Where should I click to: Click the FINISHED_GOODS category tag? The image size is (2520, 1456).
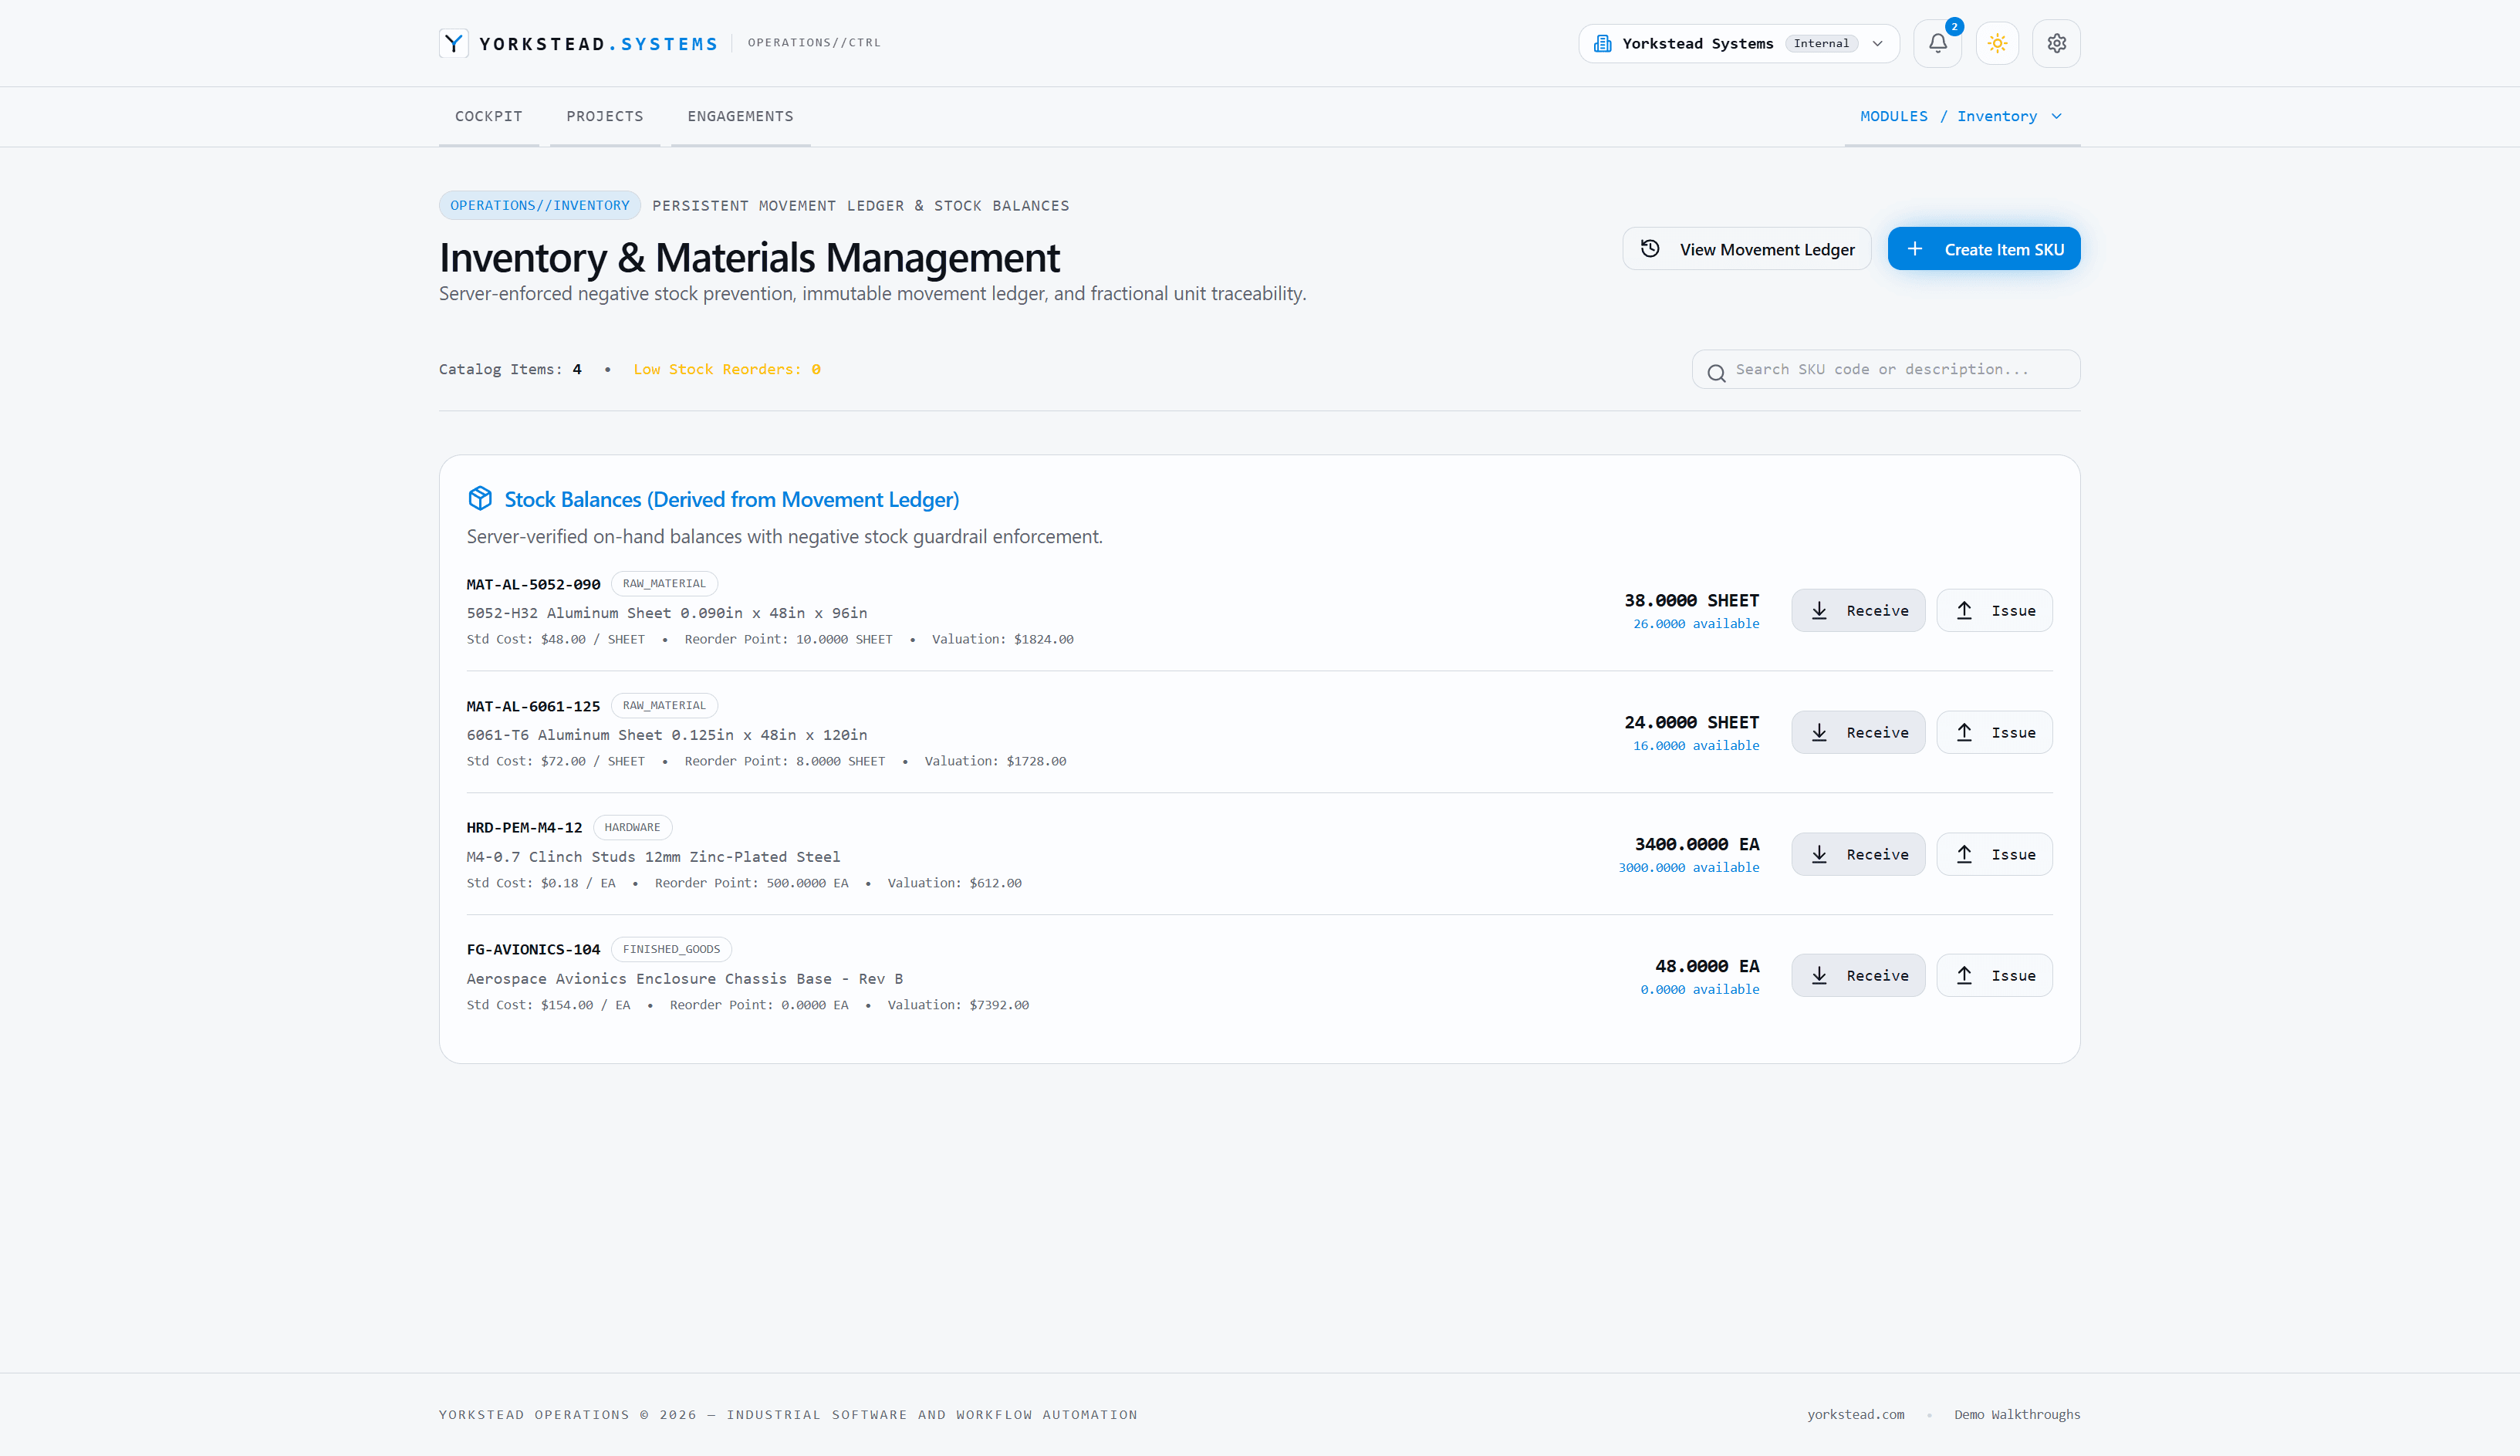point(671,949)
